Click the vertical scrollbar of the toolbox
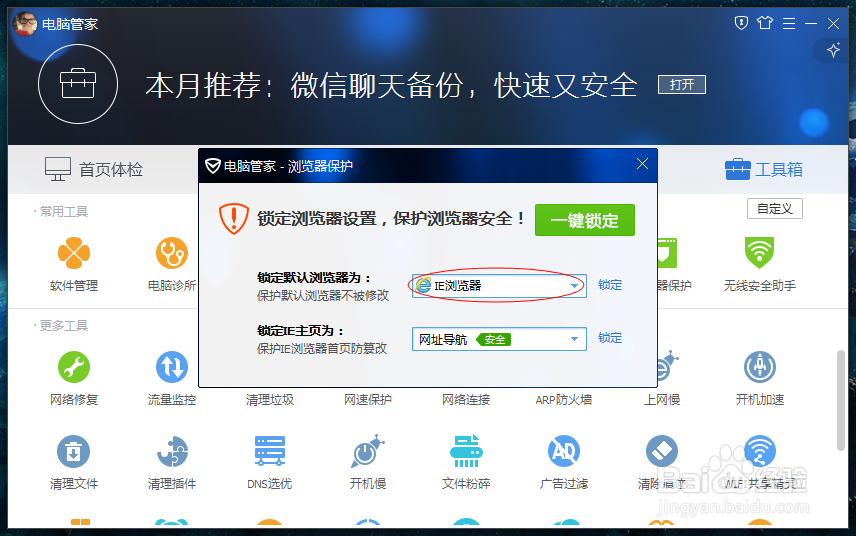The height and width of the screenshot is (536, 856). click(841, 400)
